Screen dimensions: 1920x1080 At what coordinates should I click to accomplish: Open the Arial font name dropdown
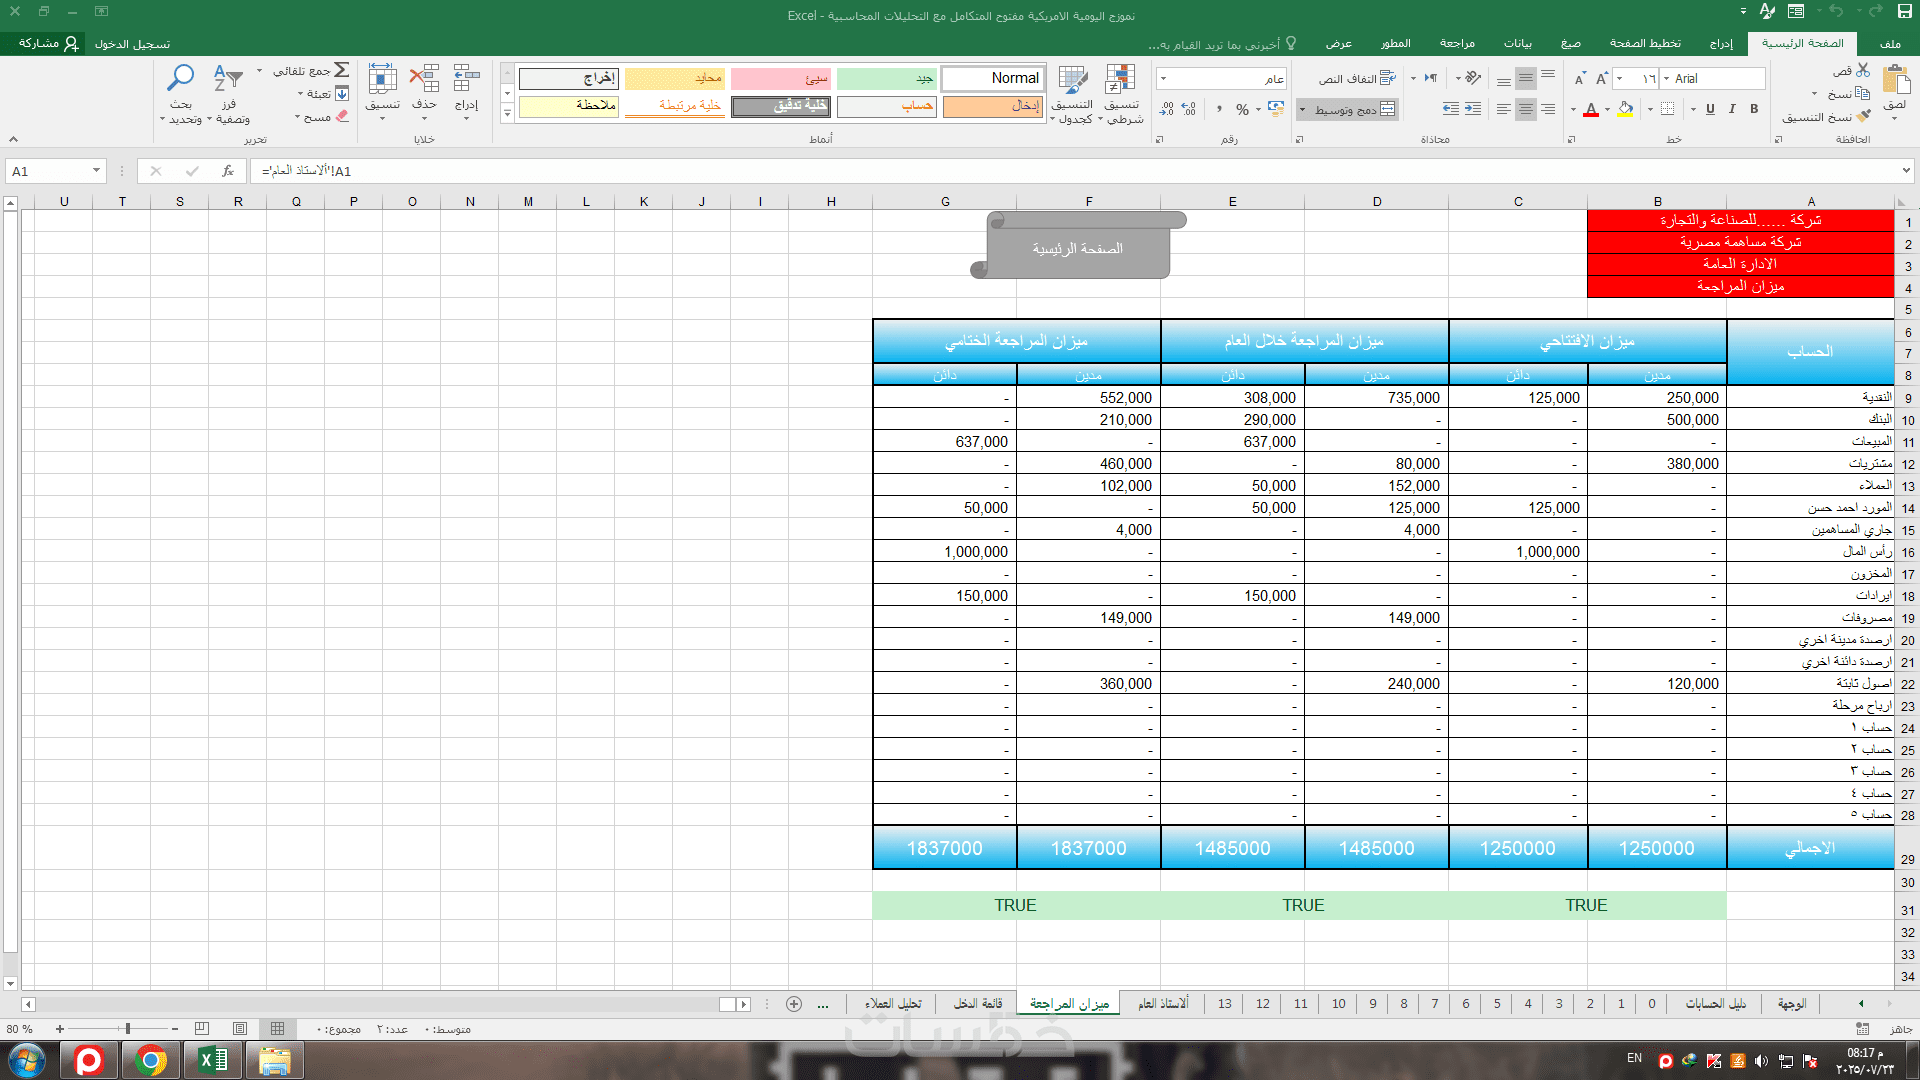(x=1667, y=78)
